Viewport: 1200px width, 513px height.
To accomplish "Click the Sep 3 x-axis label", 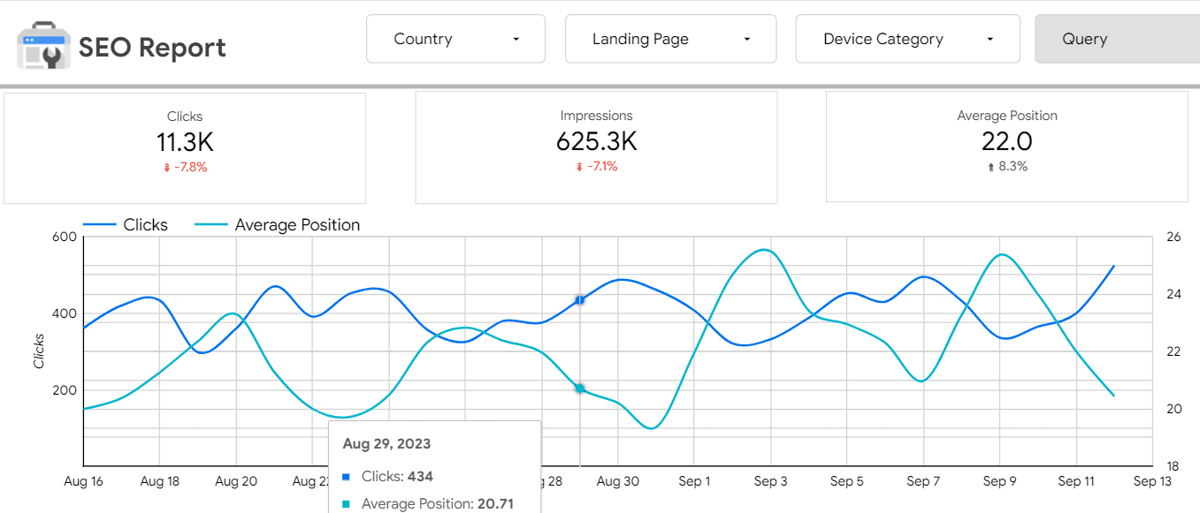I will pos(770,481).
